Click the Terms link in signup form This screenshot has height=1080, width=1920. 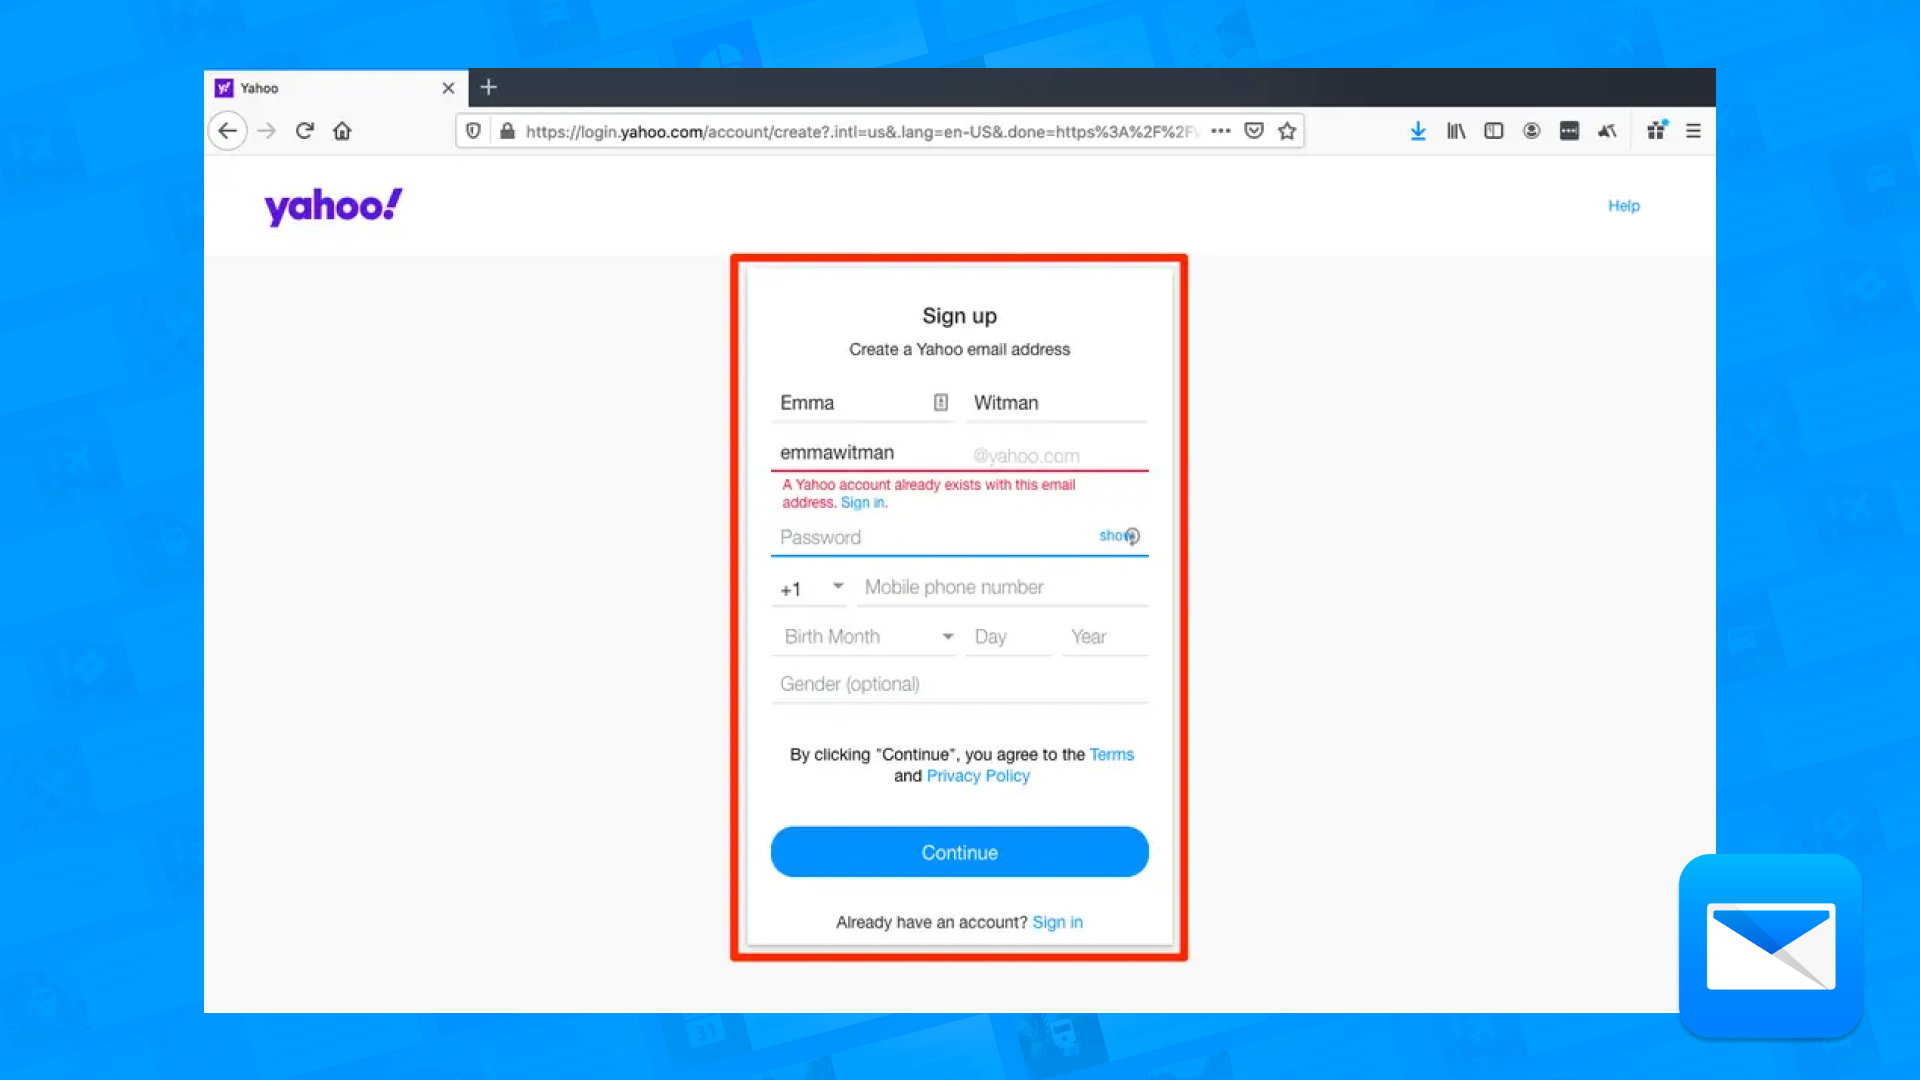click(x=1112, y=753)
